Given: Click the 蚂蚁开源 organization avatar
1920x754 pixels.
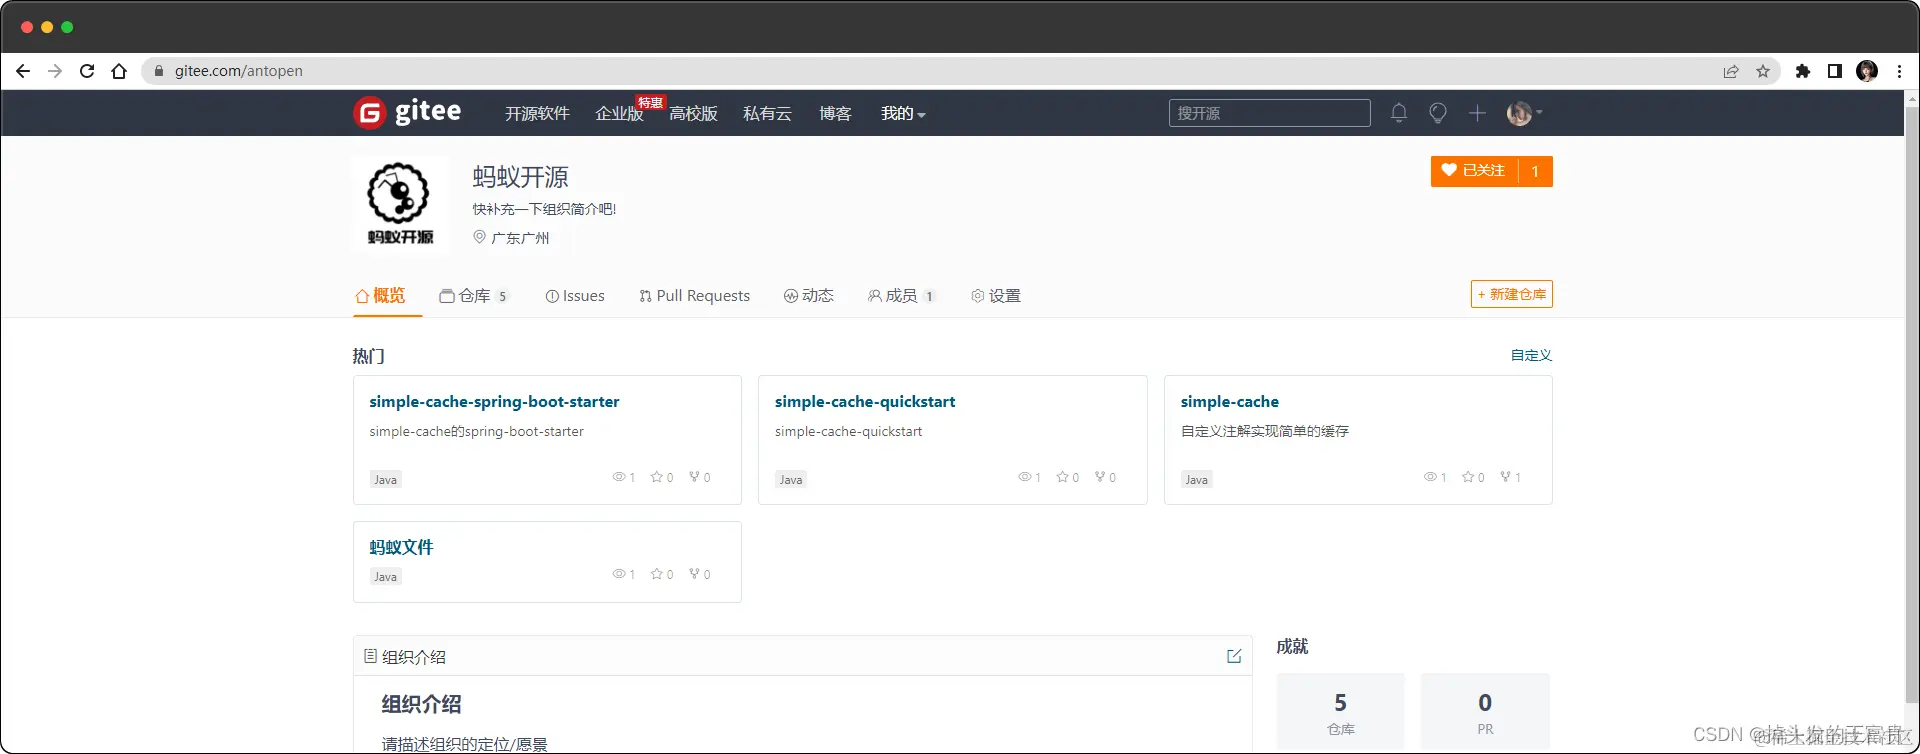Looking at the screenshot, I should [x=400, y=205].
